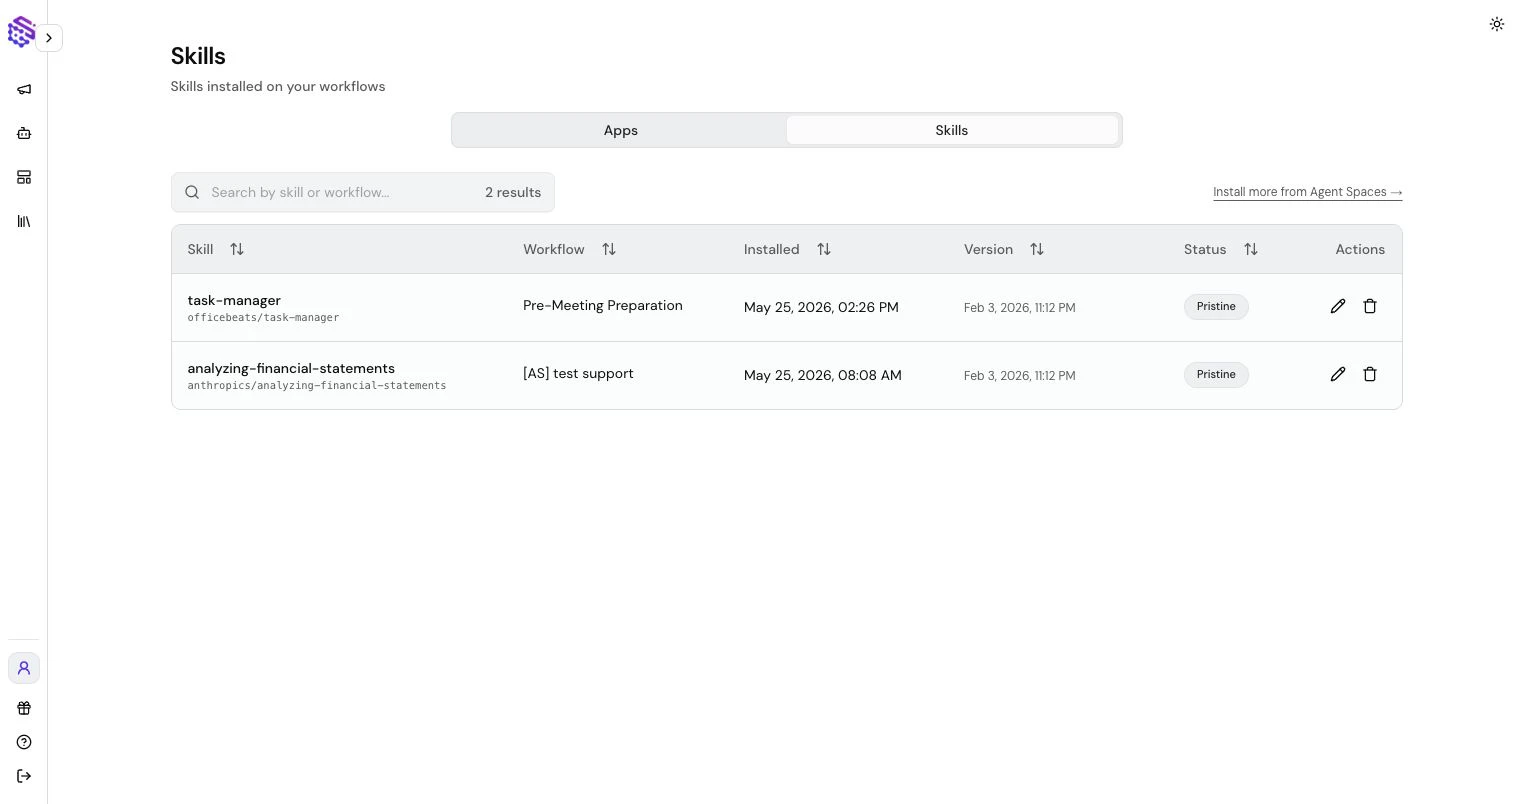Delete the analyzing-financial-statements skill

coord(1370,374)
